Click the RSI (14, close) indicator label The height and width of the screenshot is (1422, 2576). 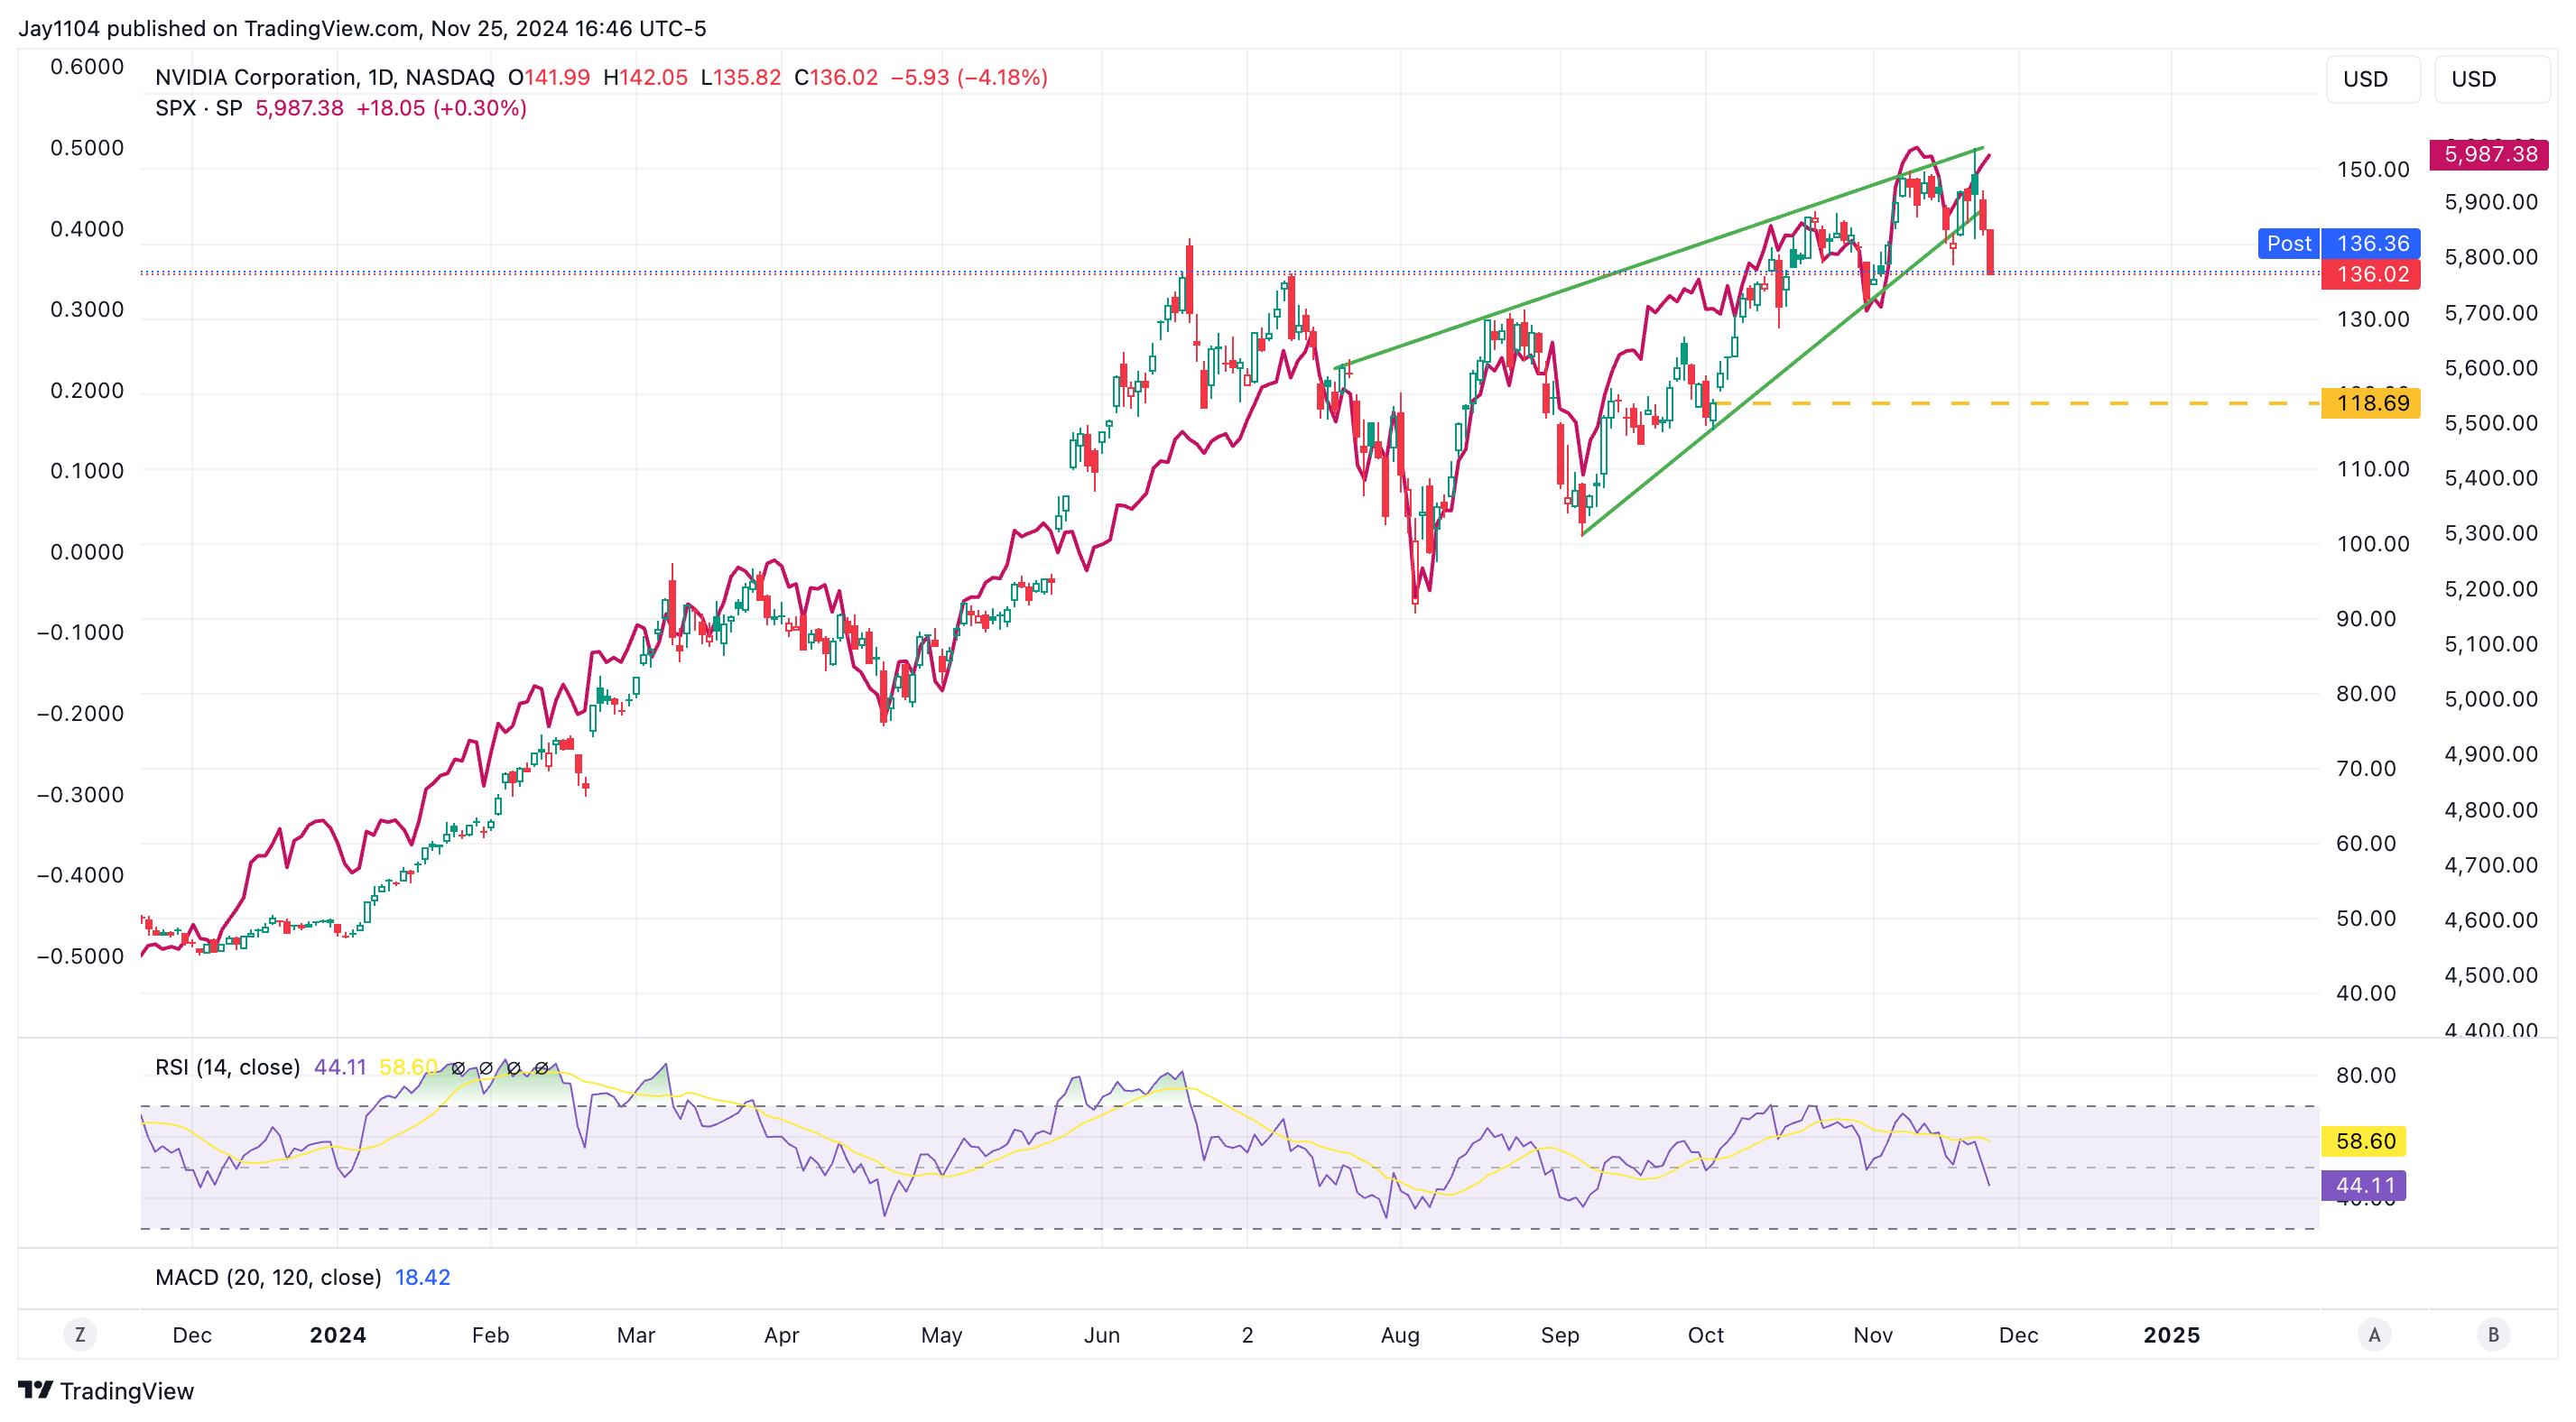[227, 1067]
